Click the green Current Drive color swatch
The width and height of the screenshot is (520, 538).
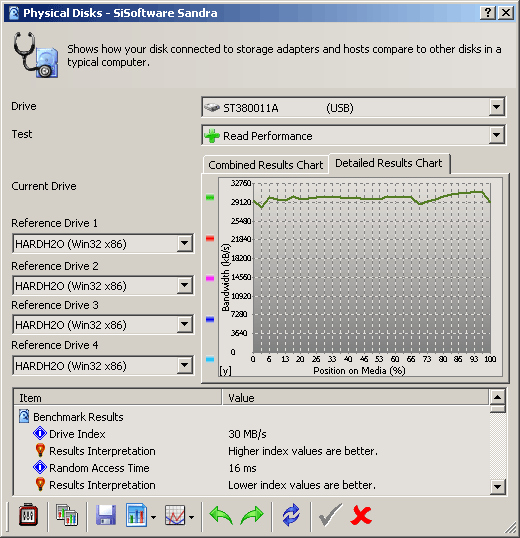pyautogui.click(x=210, y=197)
